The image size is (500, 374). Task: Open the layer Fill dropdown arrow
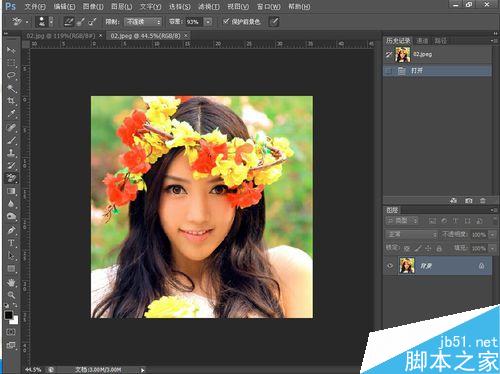click(x=492, y=248)
